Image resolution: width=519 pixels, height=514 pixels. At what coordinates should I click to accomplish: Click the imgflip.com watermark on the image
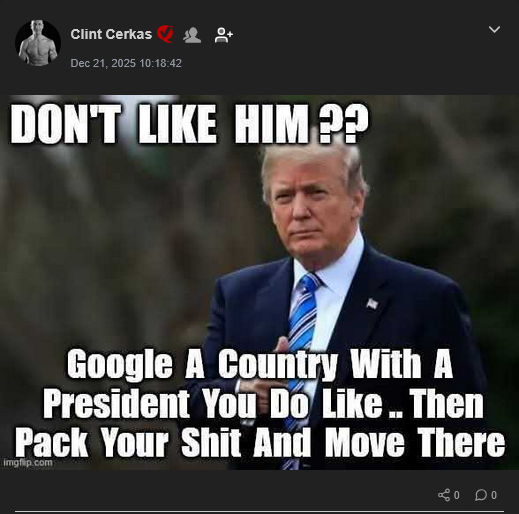pyautogui.click(x=28, y=463)
